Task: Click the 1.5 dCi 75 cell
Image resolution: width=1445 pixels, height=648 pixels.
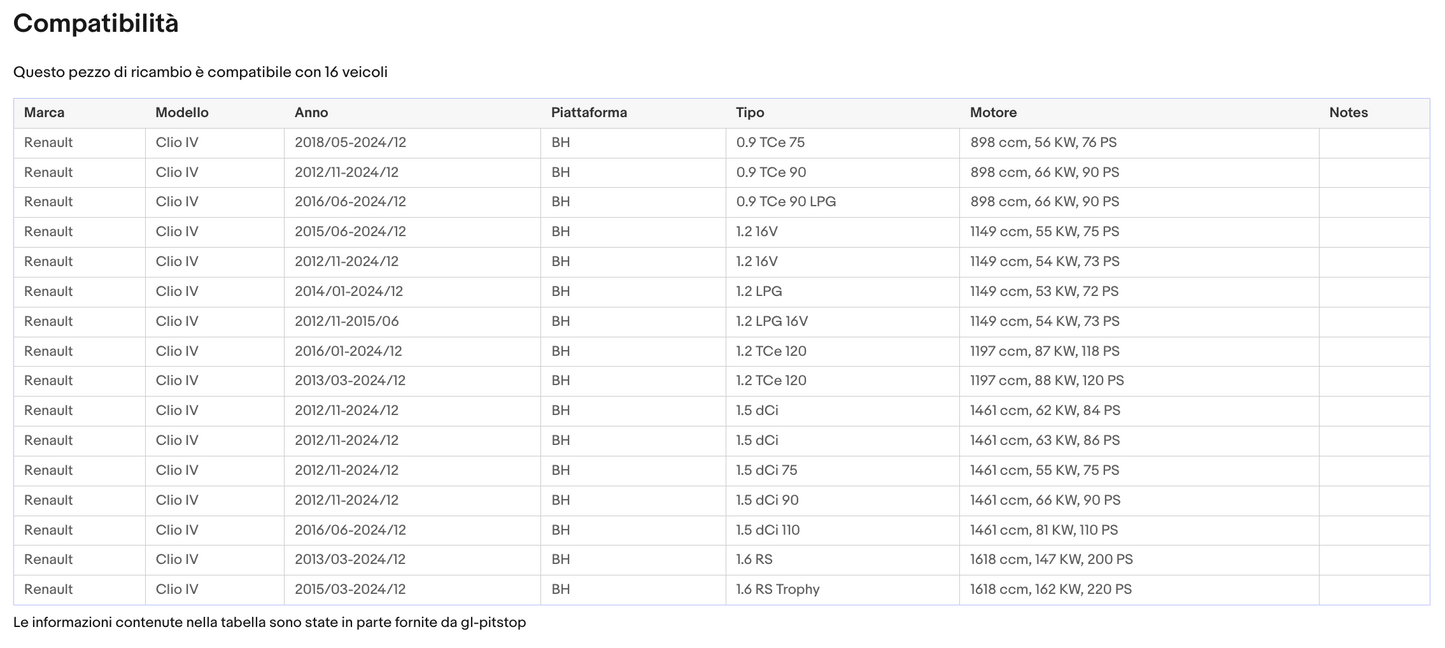Action: pos(767,470)
